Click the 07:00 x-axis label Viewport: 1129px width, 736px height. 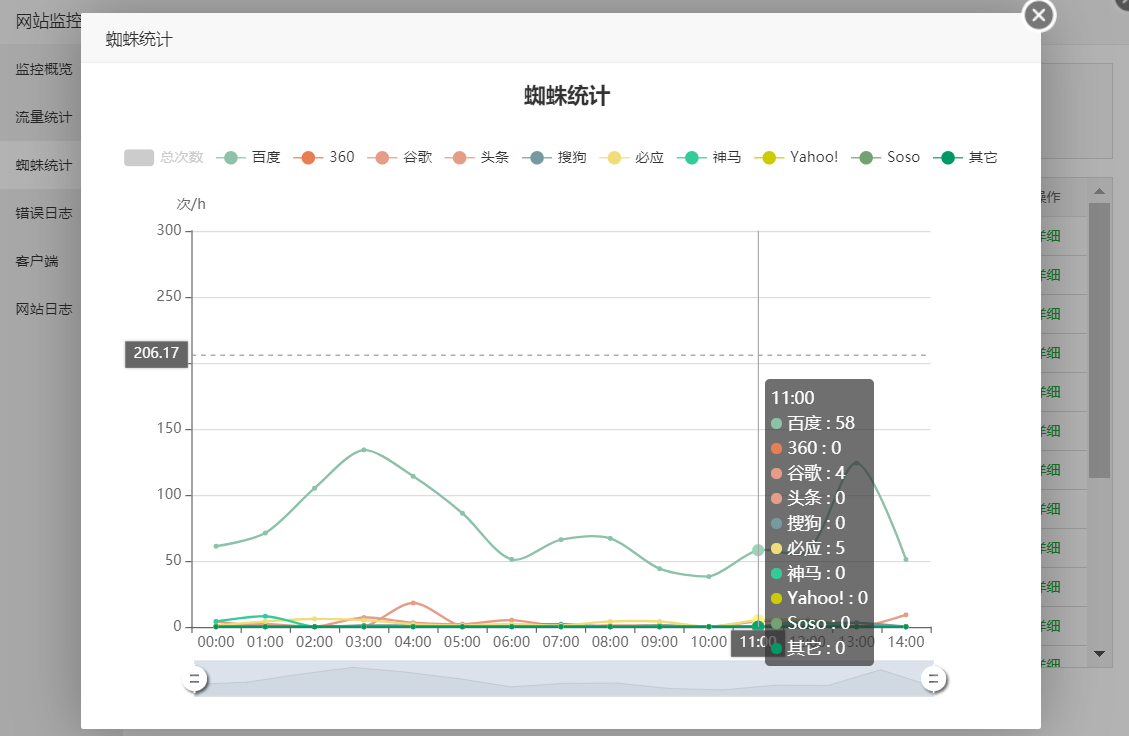pyautogui.click(x=561, y=642)
